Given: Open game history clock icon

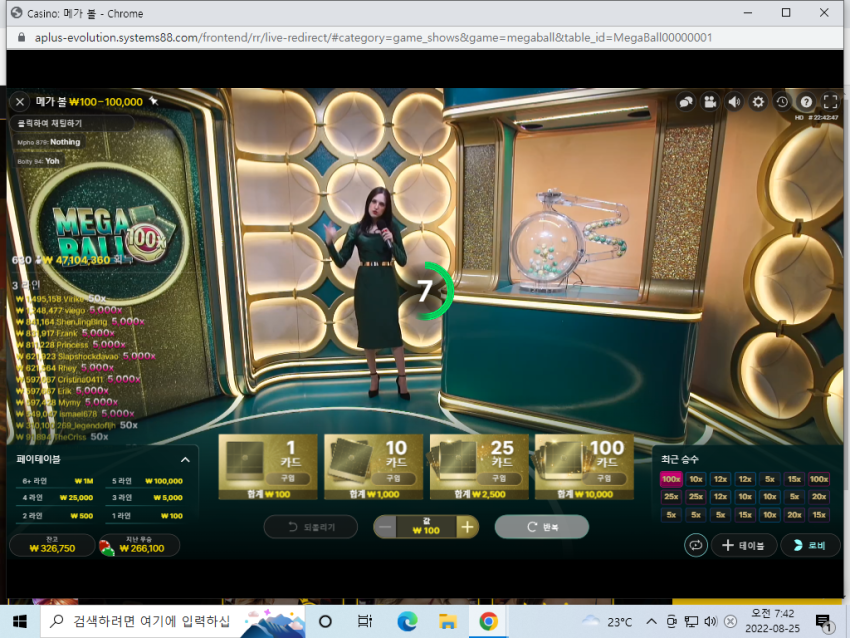Looking at the screenshot, I should coord(782,101).
